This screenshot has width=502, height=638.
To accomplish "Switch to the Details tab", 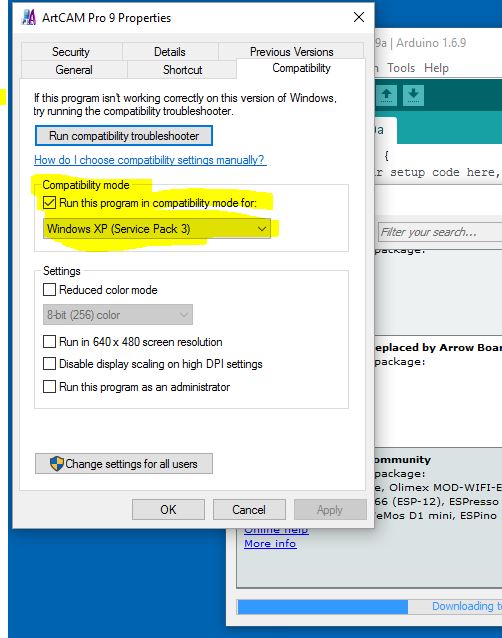I will pos(170,52).
